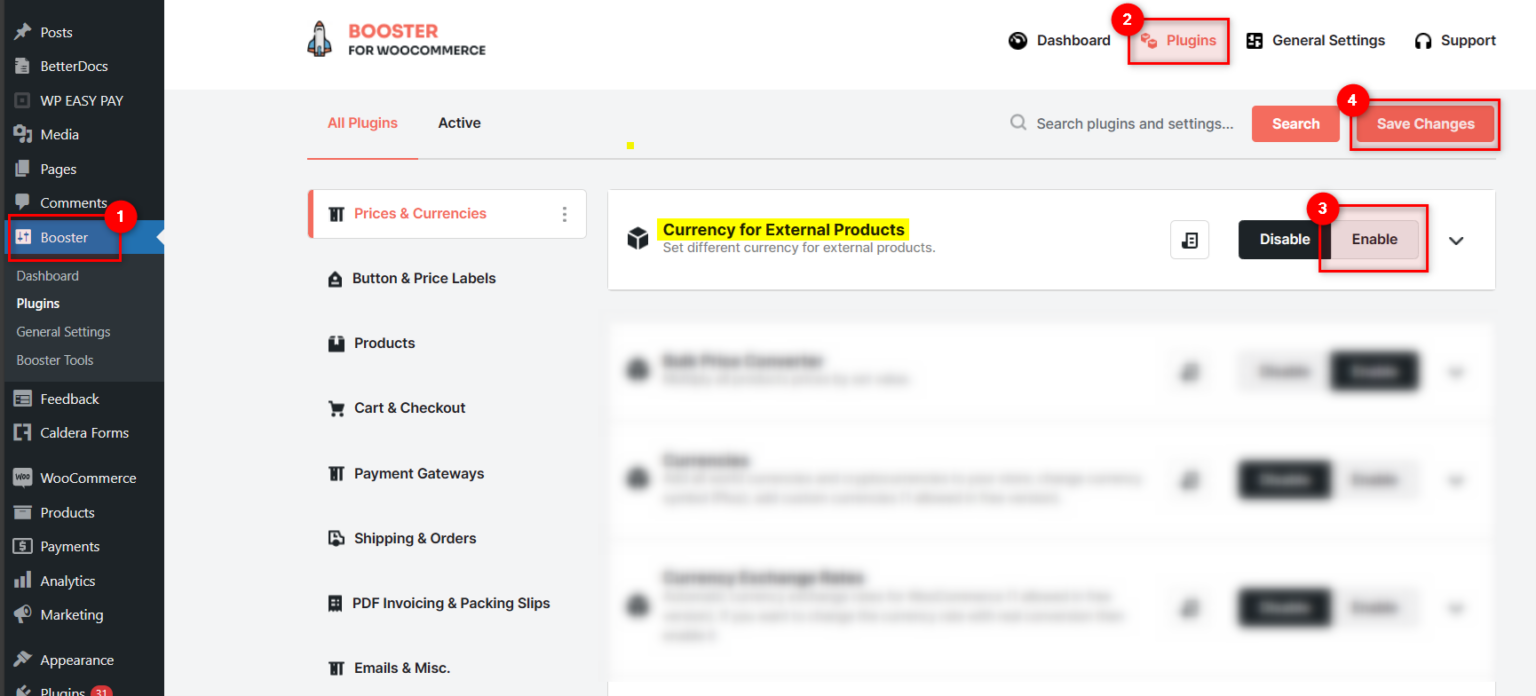Click the search magnifier icon

coord(1018,123)
